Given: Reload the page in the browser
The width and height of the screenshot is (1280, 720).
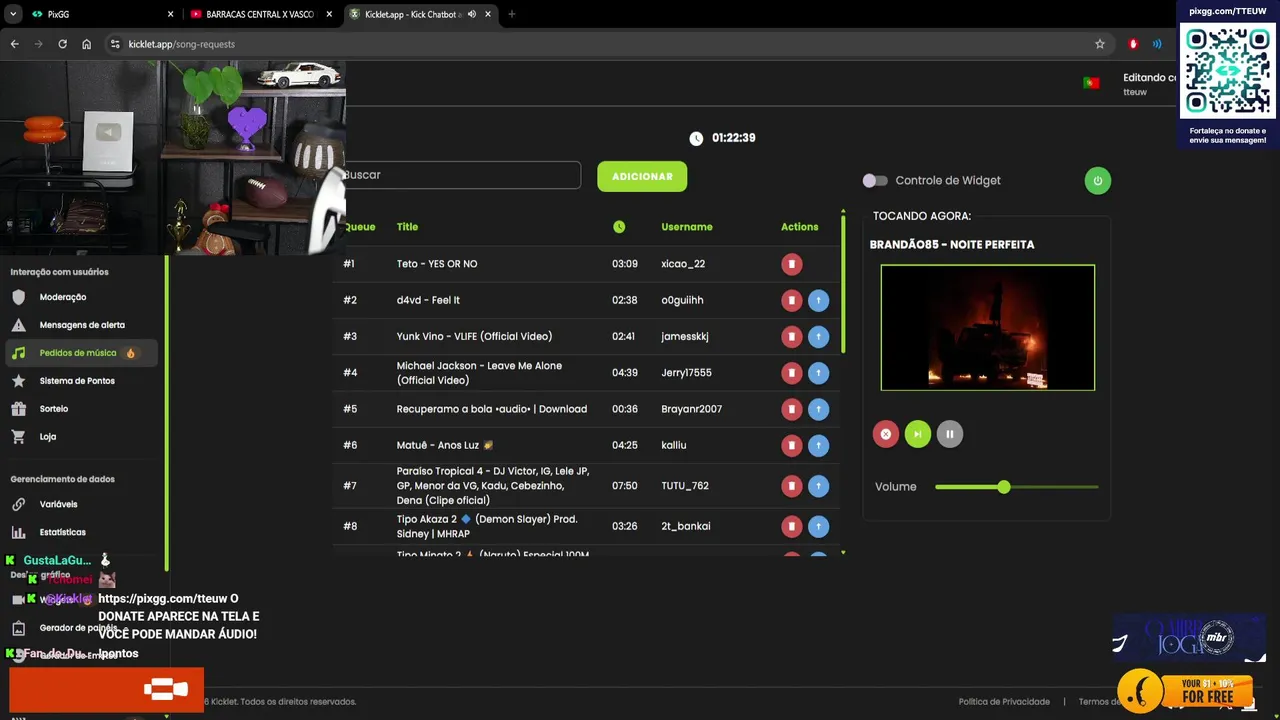Looking at the screenshot, I should click(x=62, y=44).
